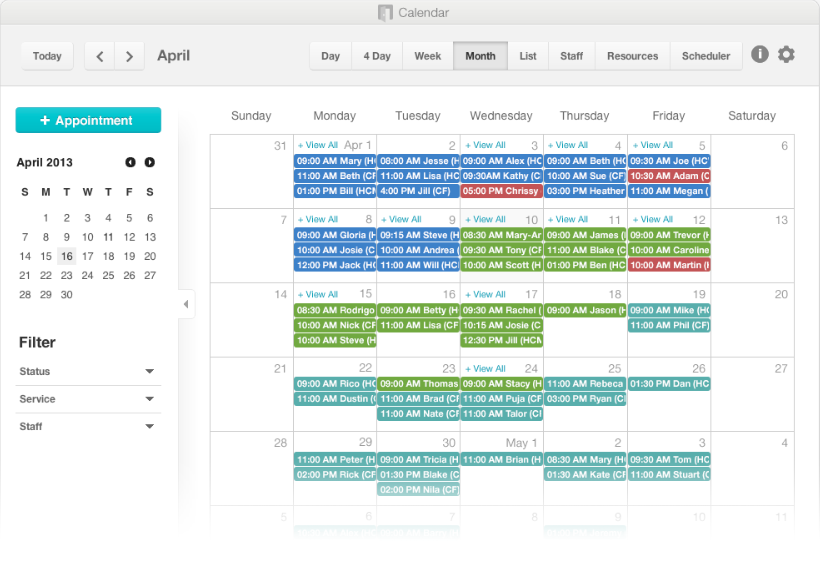Click View All for Apr 1
The height and width of the screenshot is (576, 820).
318,145
